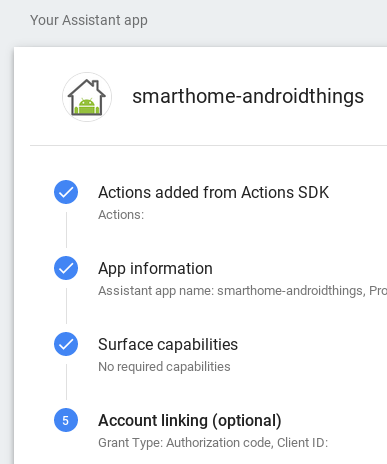Click the divider under the app header
This screenshot has height=464, width=387.
point(208,145)
